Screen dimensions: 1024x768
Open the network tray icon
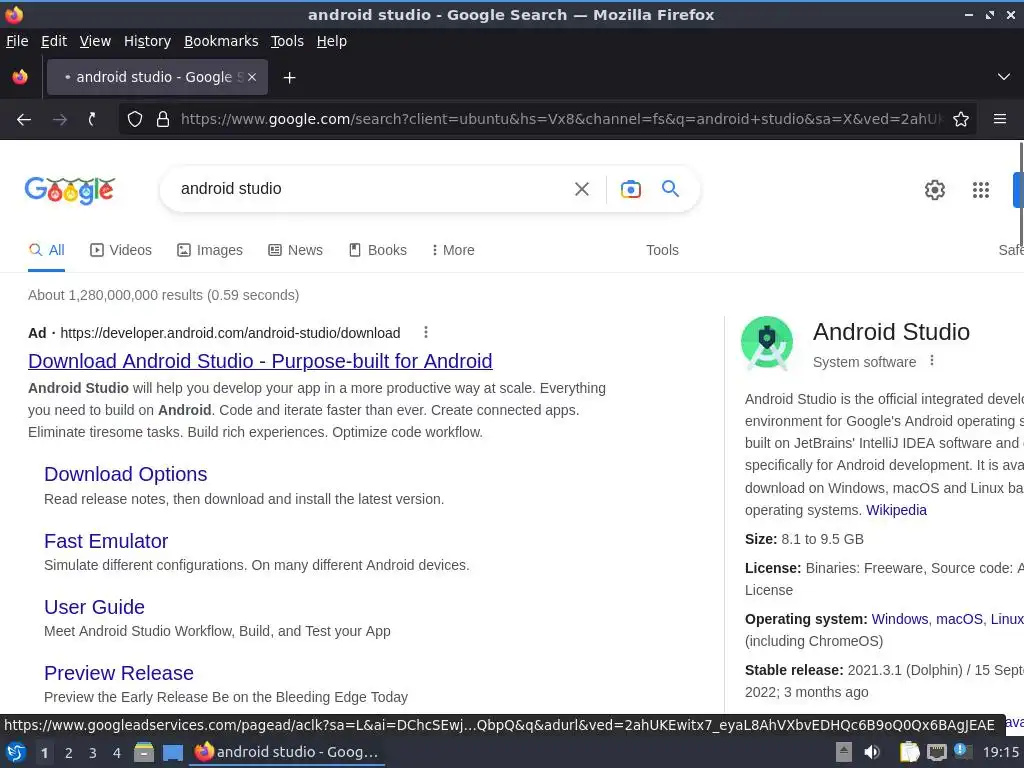pos(936,752)
